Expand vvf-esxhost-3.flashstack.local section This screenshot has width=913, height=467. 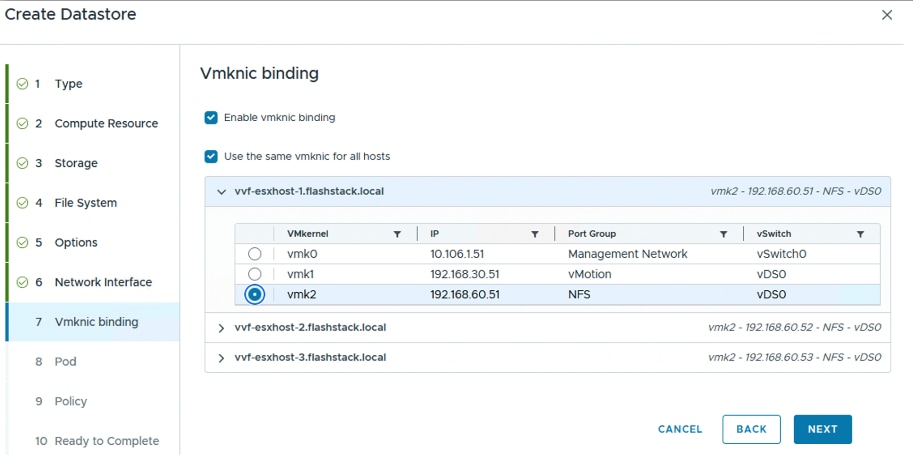pyautogui.click(x=221, y=358)
